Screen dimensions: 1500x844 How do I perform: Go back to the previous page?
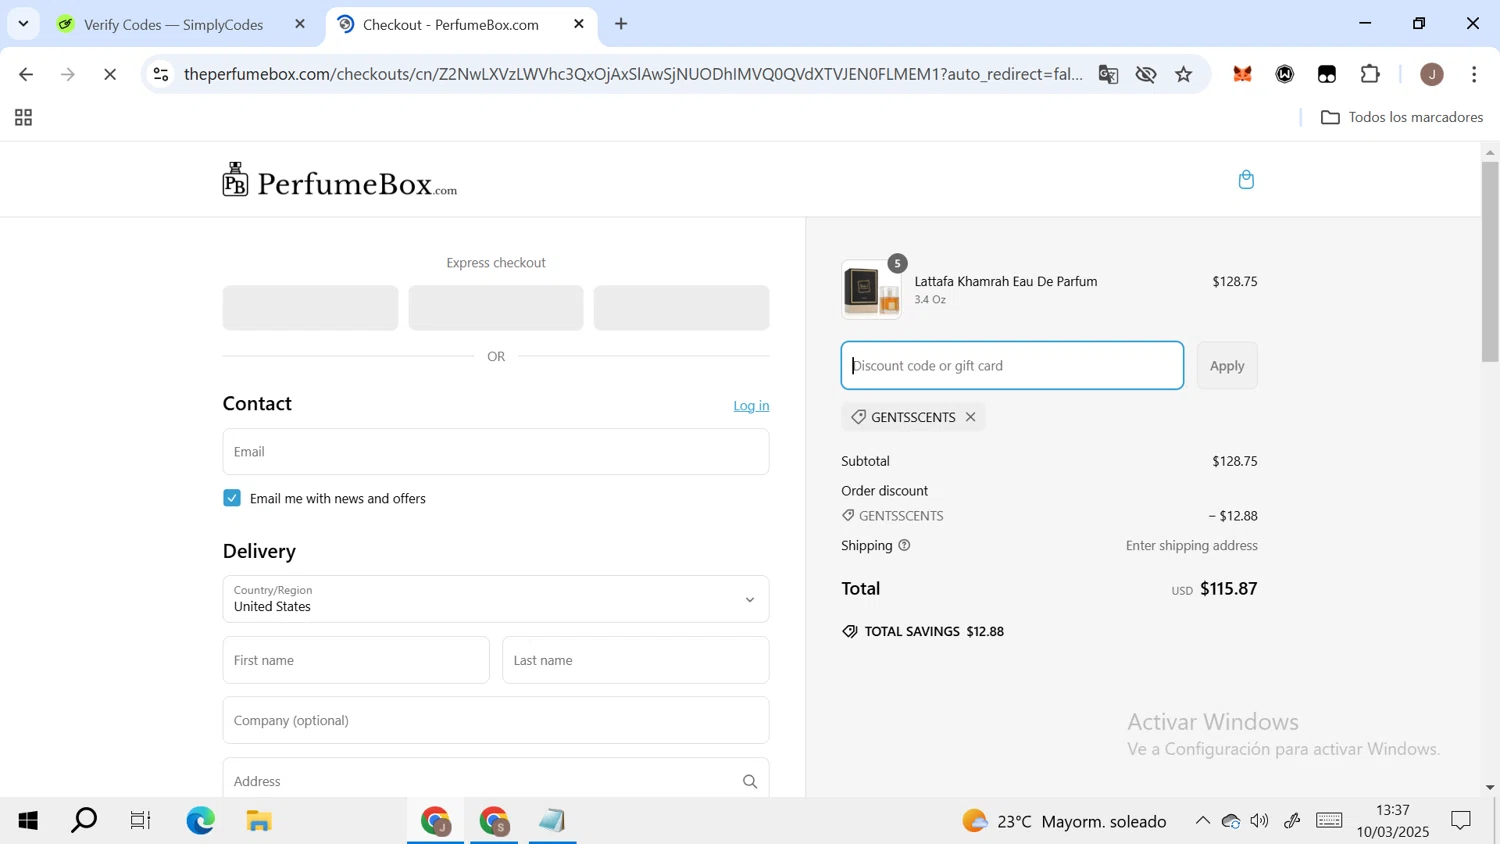click(26, 74)
